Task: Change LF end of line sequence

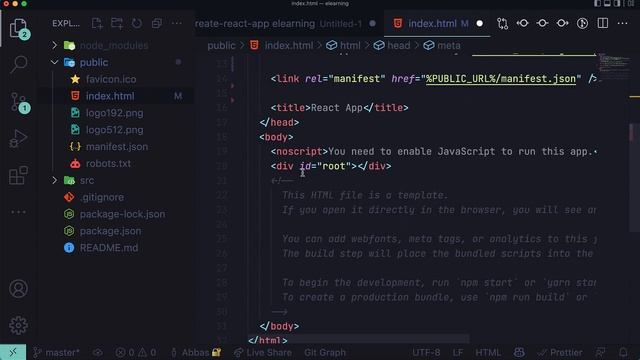Action: [x=458, y=353]
